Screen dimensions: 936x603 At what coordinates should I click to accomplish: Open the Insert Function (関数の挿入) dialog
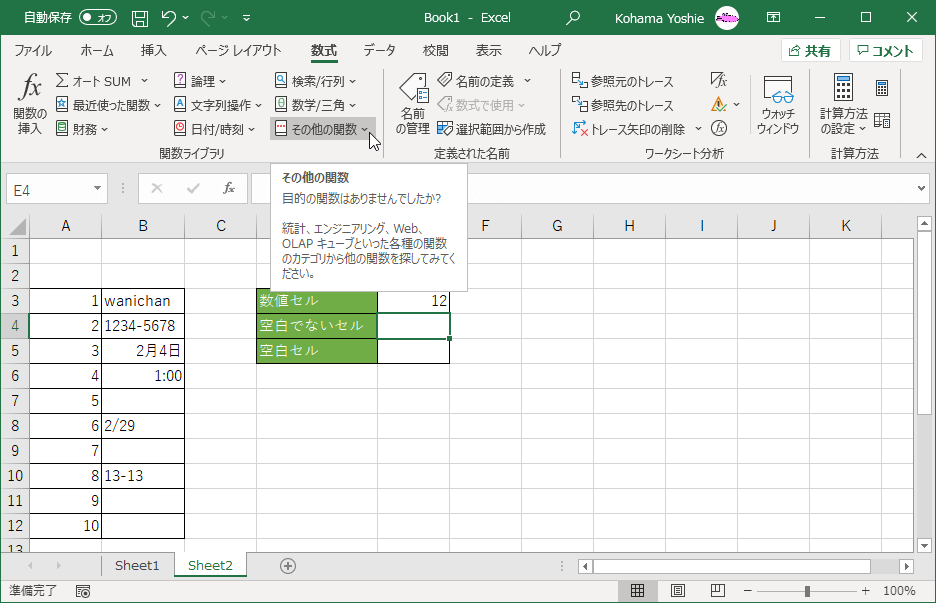pyautogui.click(x=30, y=104)
